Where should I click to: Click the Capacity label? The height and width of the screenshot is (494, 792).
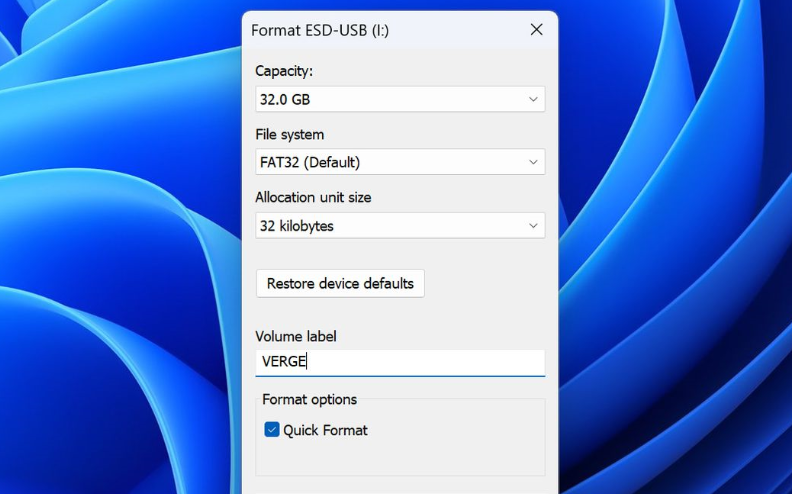pyautogui.click(x=284, y=71)
